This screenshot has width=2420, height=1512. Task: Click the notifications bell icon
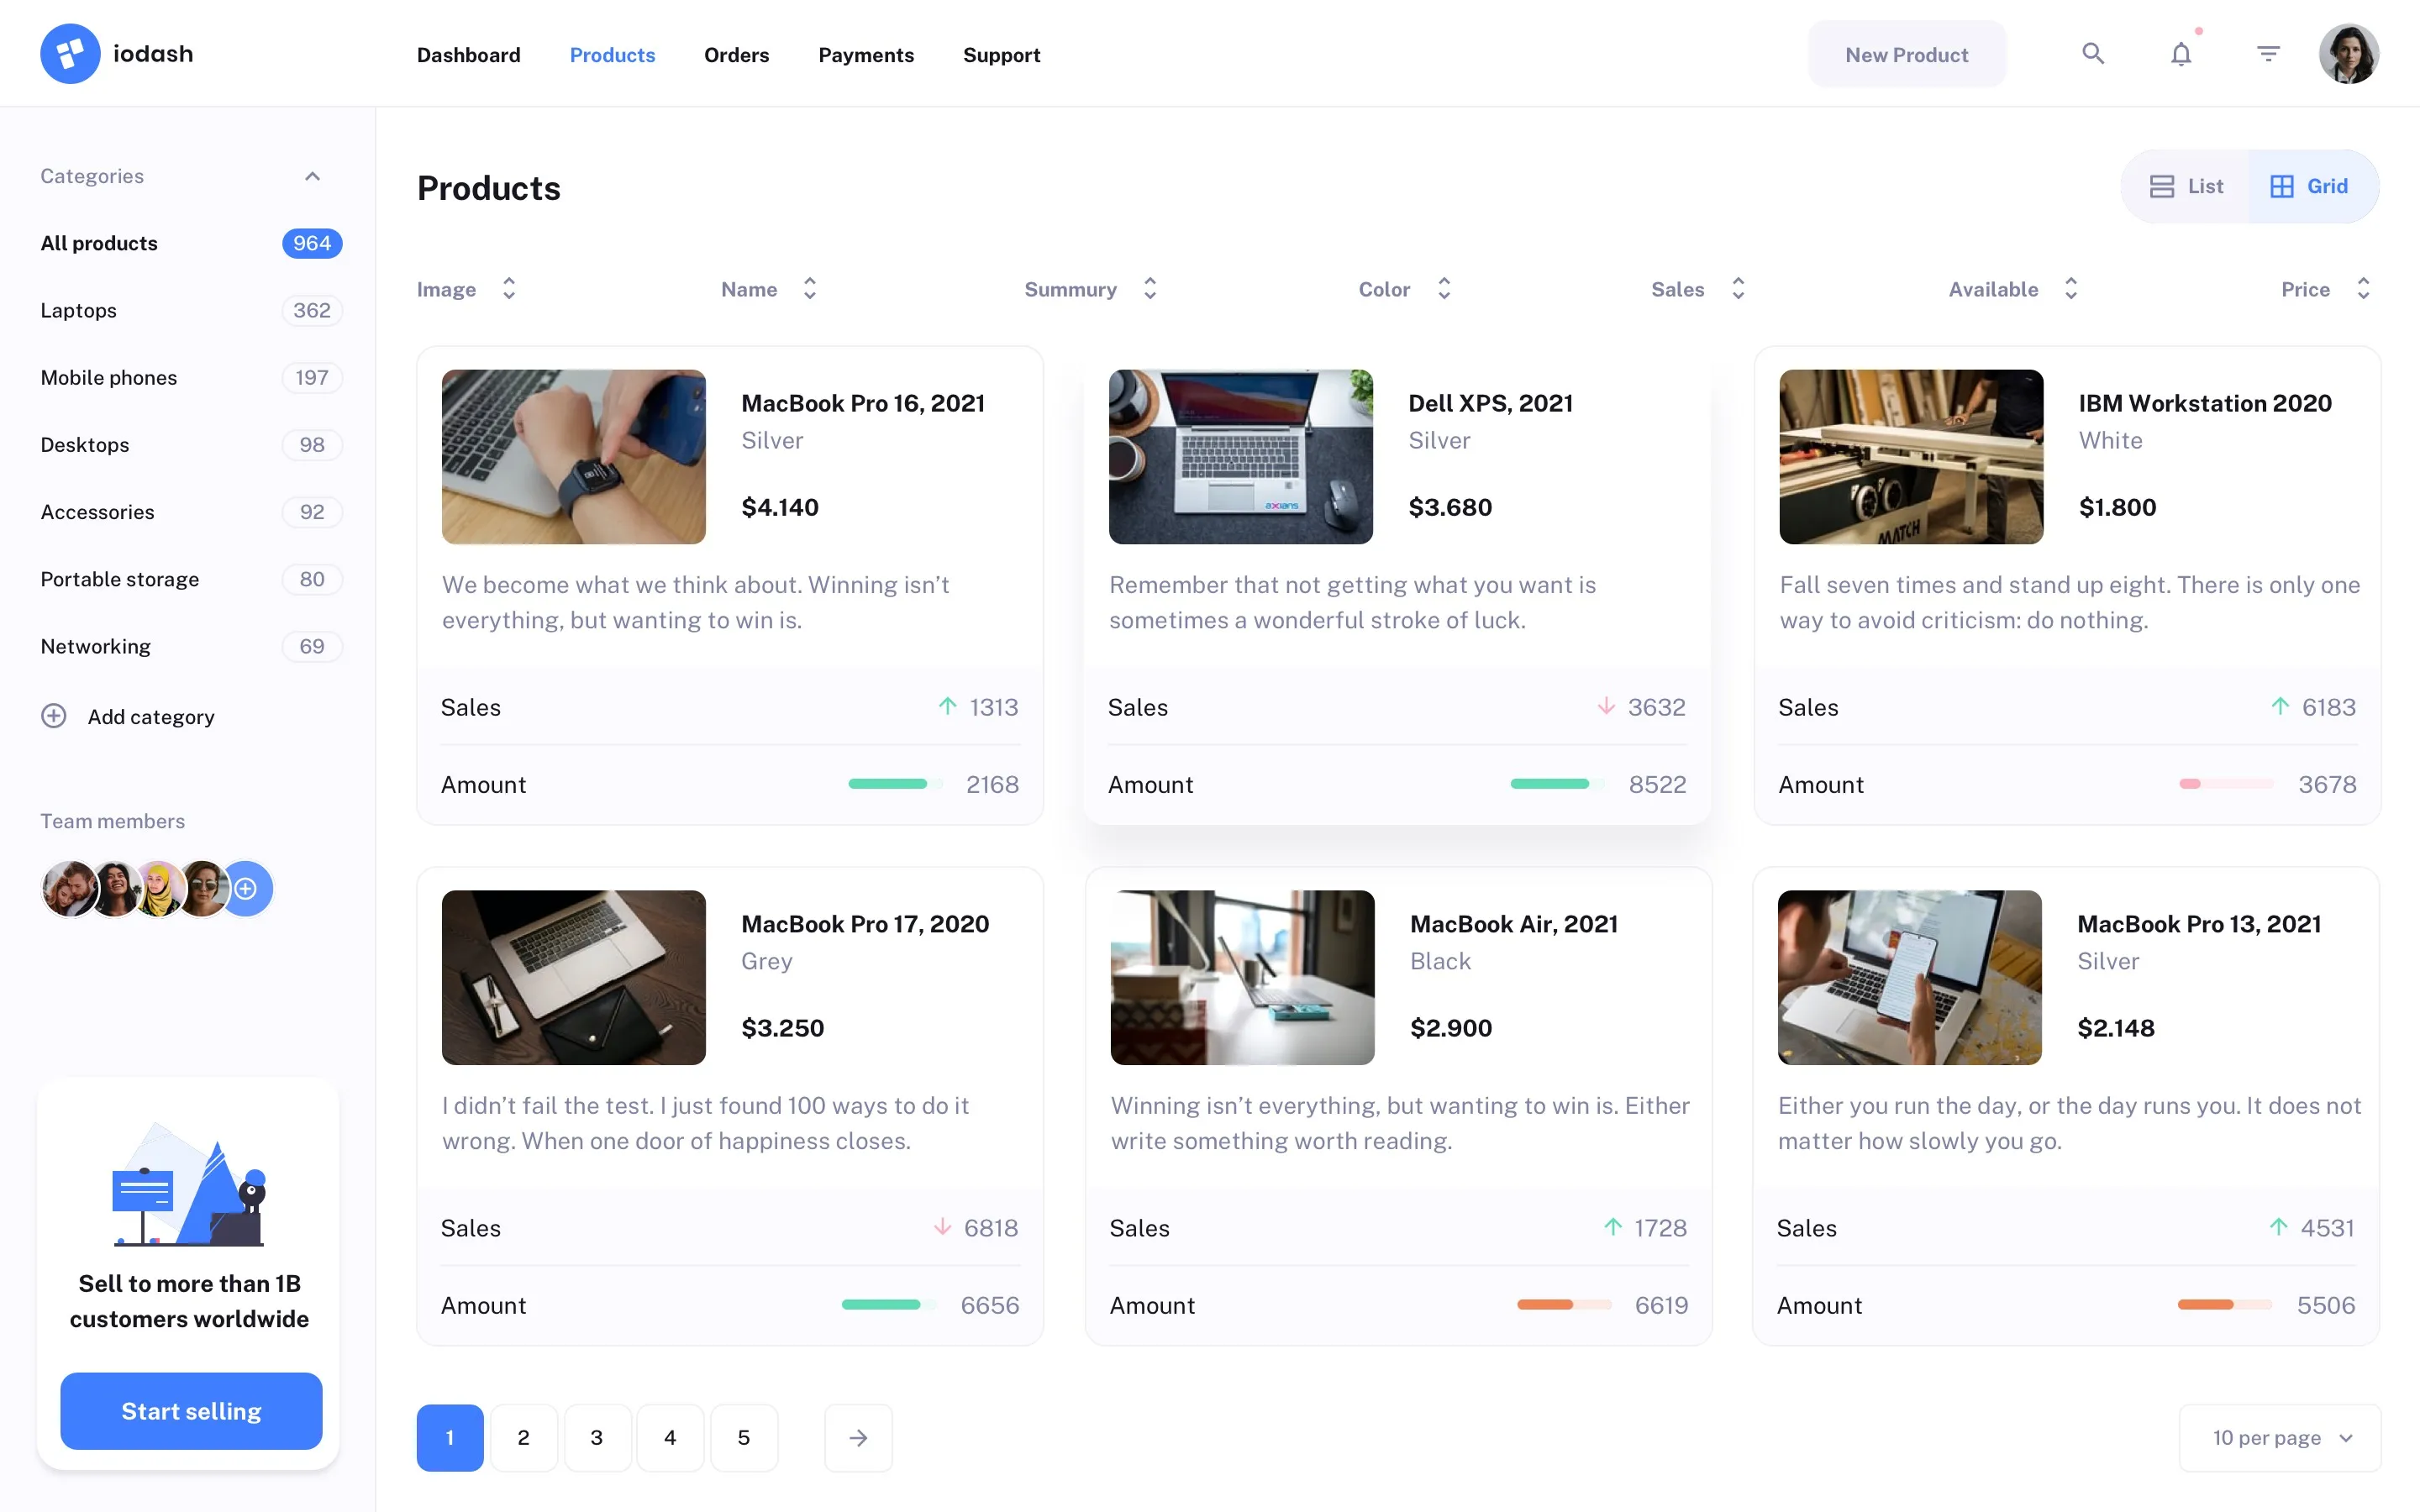tap(2181, 53)
